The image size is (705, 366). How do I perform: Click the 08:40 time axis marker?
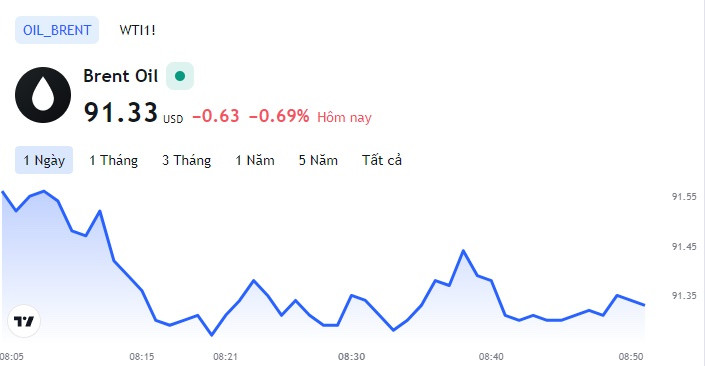491,357
